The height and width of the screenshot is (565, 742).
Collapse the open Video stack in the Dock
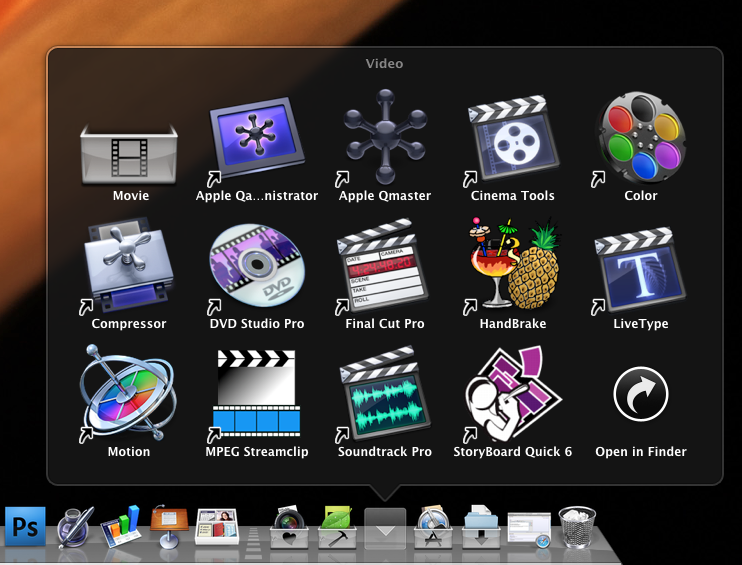pyautogui.click(x=385, y=529)
